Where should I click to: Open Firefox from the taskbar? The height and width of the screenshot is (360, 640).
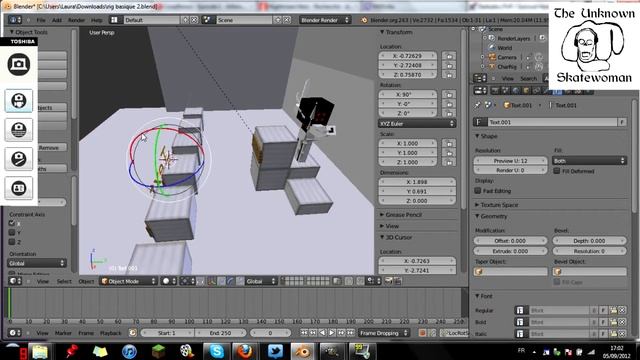click(x=244, y=351)
